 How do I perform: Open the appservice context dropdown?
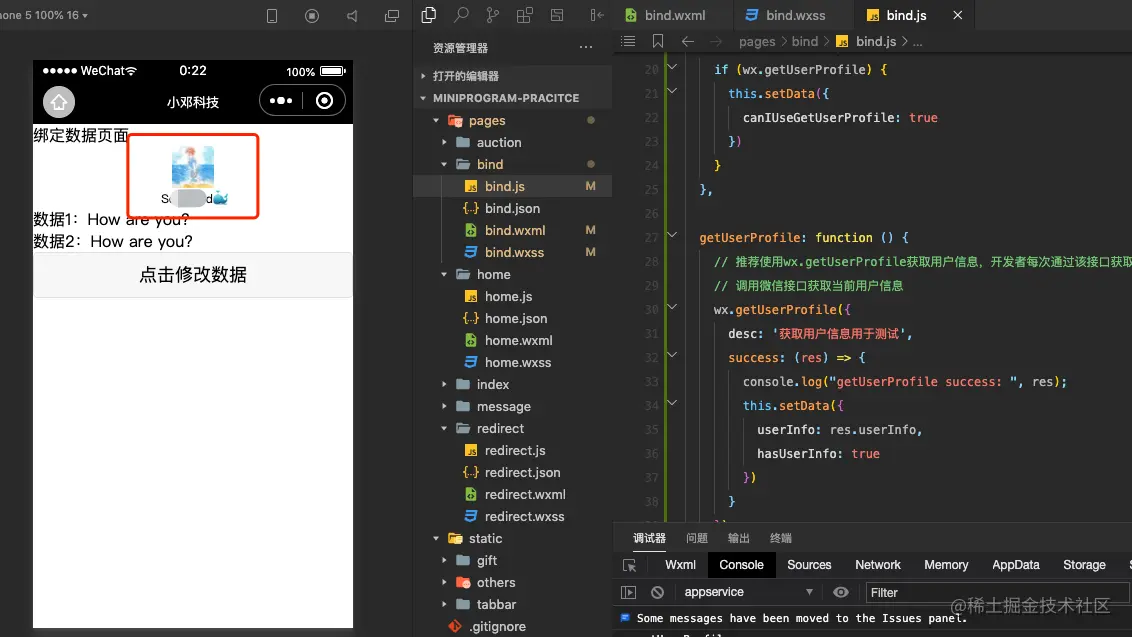(x=749, y=592)
